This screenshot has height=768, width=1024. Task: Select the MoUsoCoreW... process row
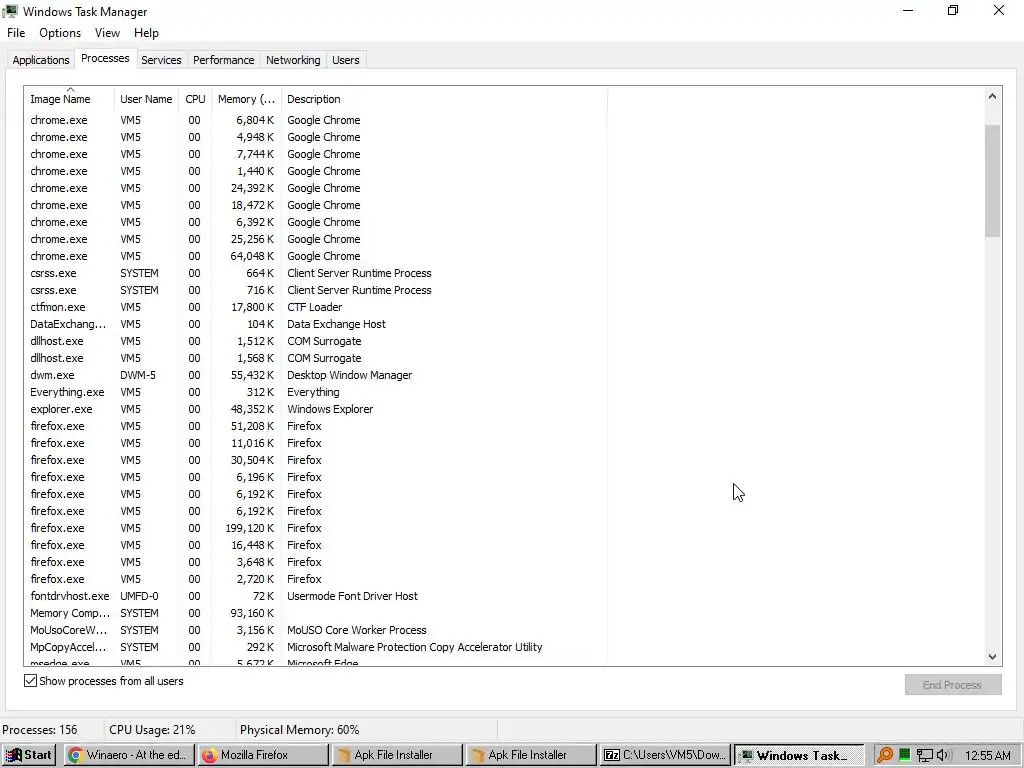pyautogui.click(x=316, y=630)
